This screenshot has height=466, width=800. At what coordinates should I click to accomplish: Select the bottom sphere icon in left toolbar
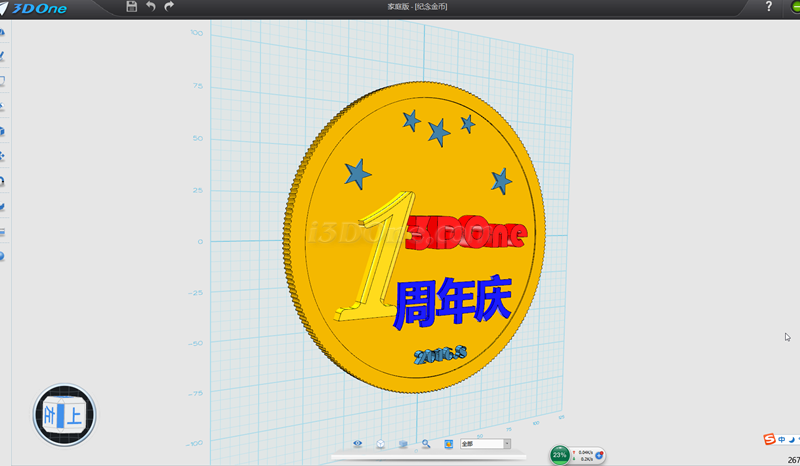(x=3, y=256)
